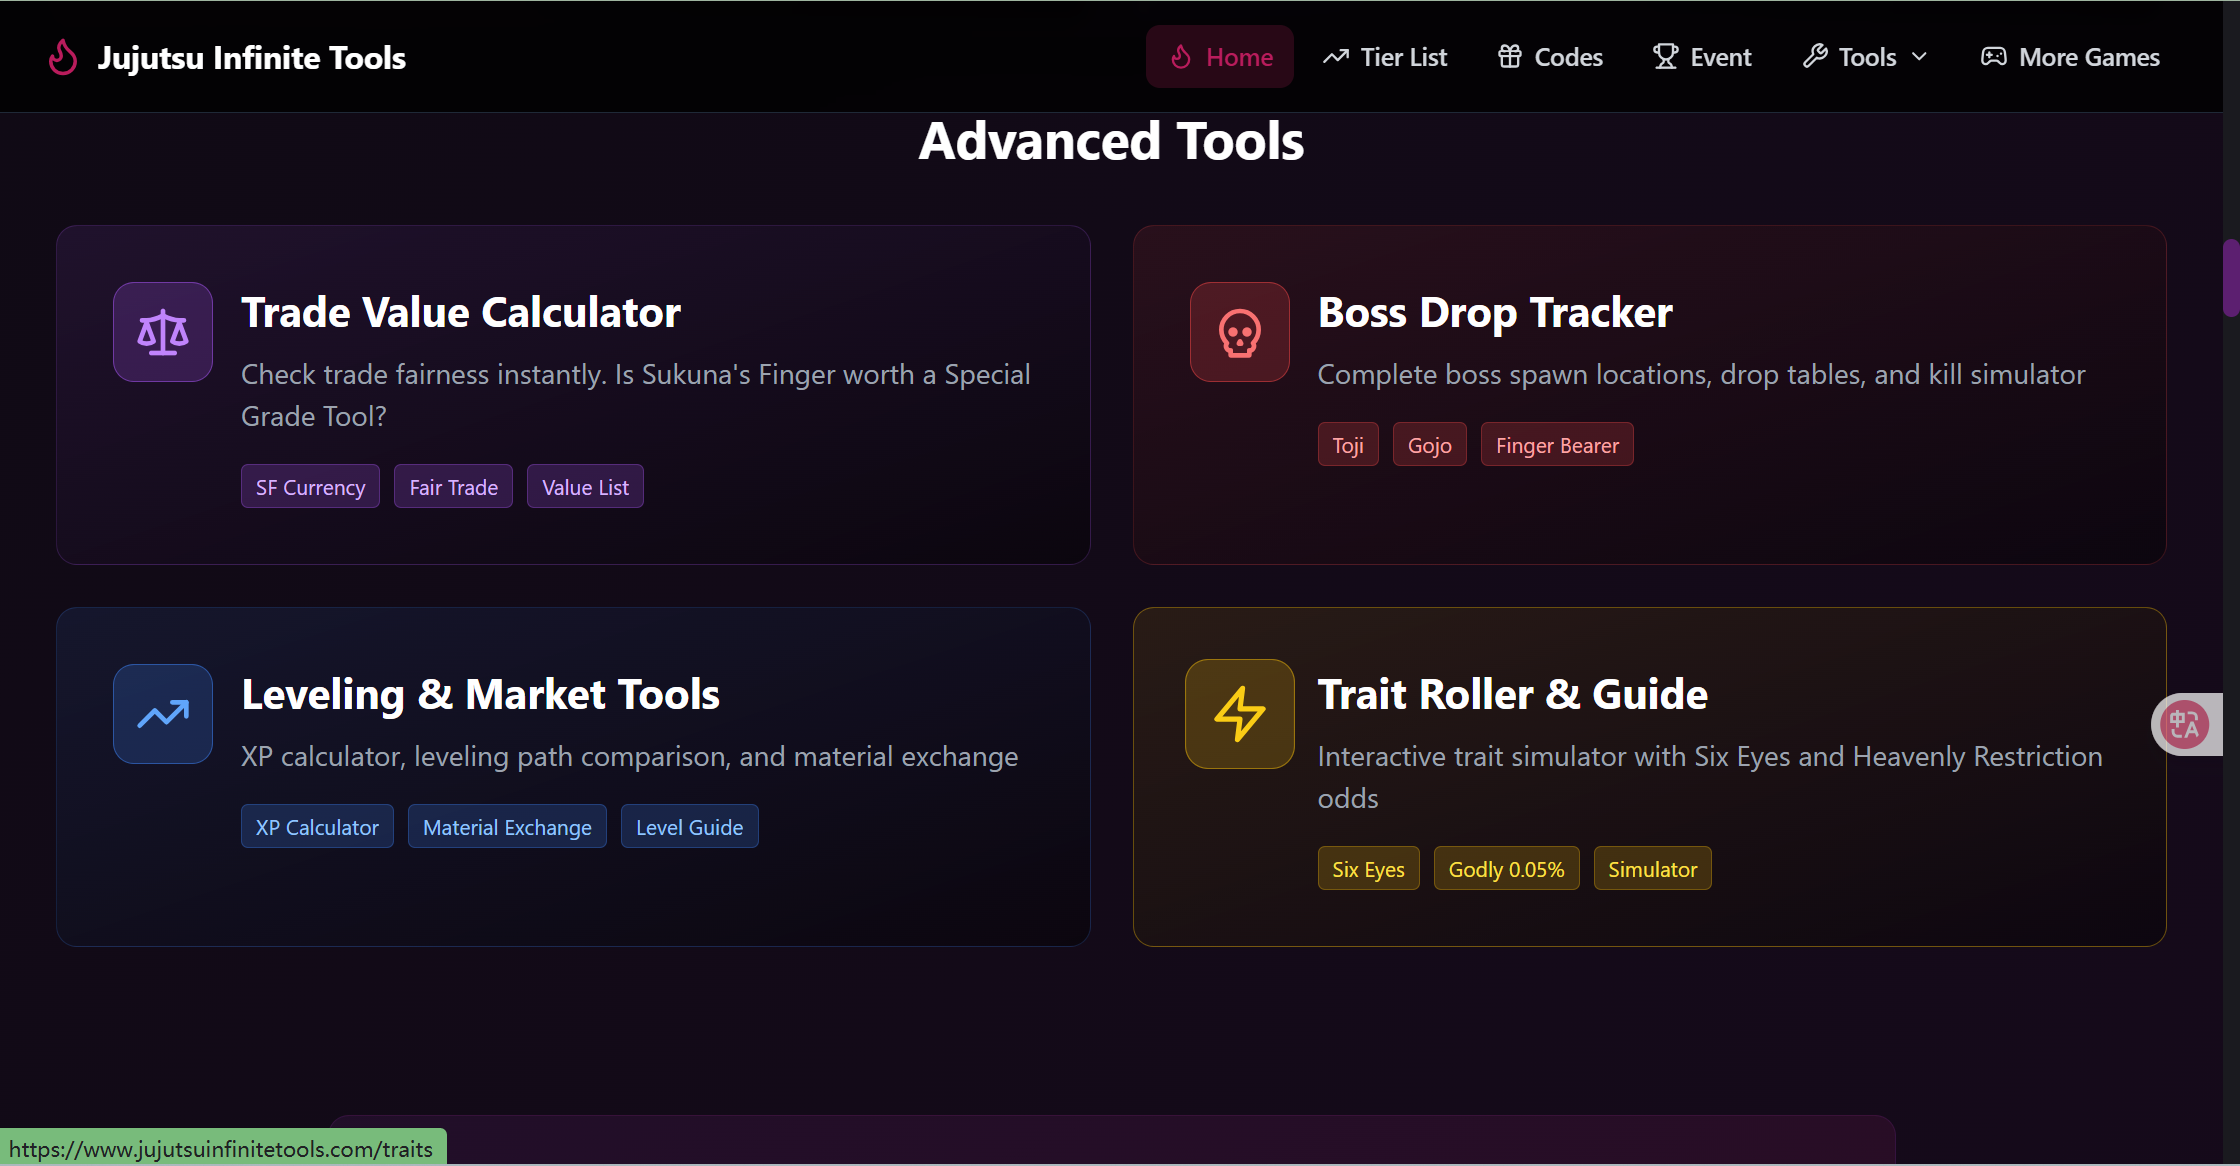Image resolution: width=2240 pixels, height=1166 pixels.
Task: Select the Trade Value Calculator scales icon
Action: click(162, 332)
